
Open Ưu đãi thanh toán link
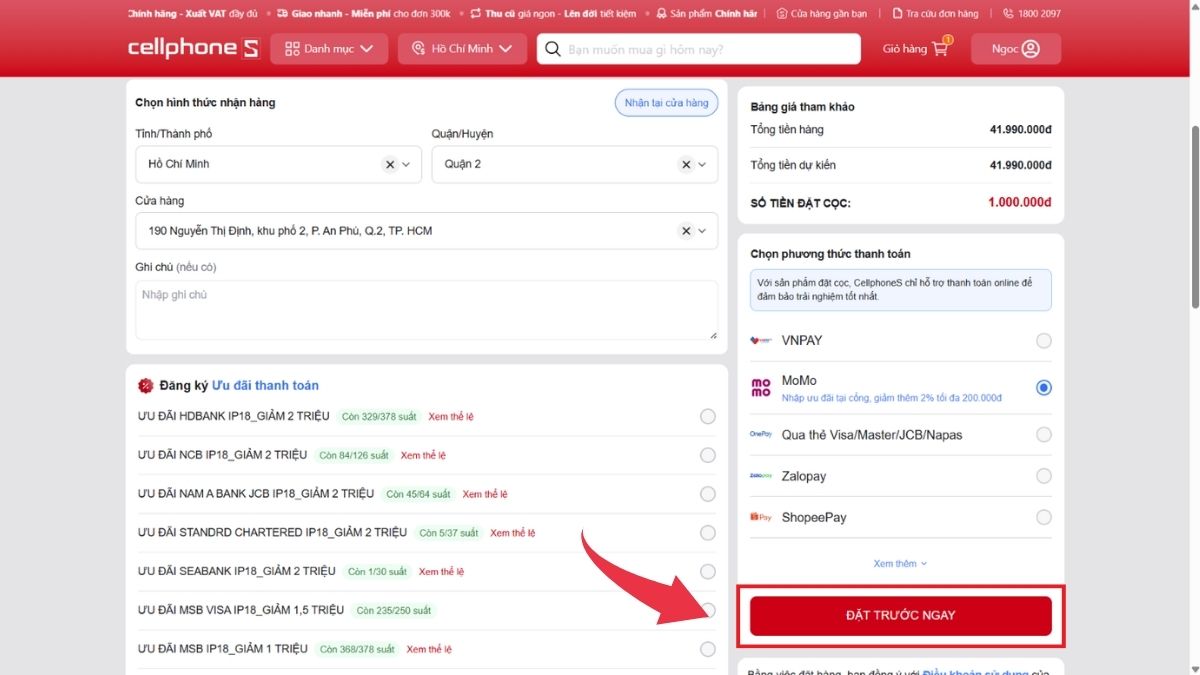pos(265,385)
